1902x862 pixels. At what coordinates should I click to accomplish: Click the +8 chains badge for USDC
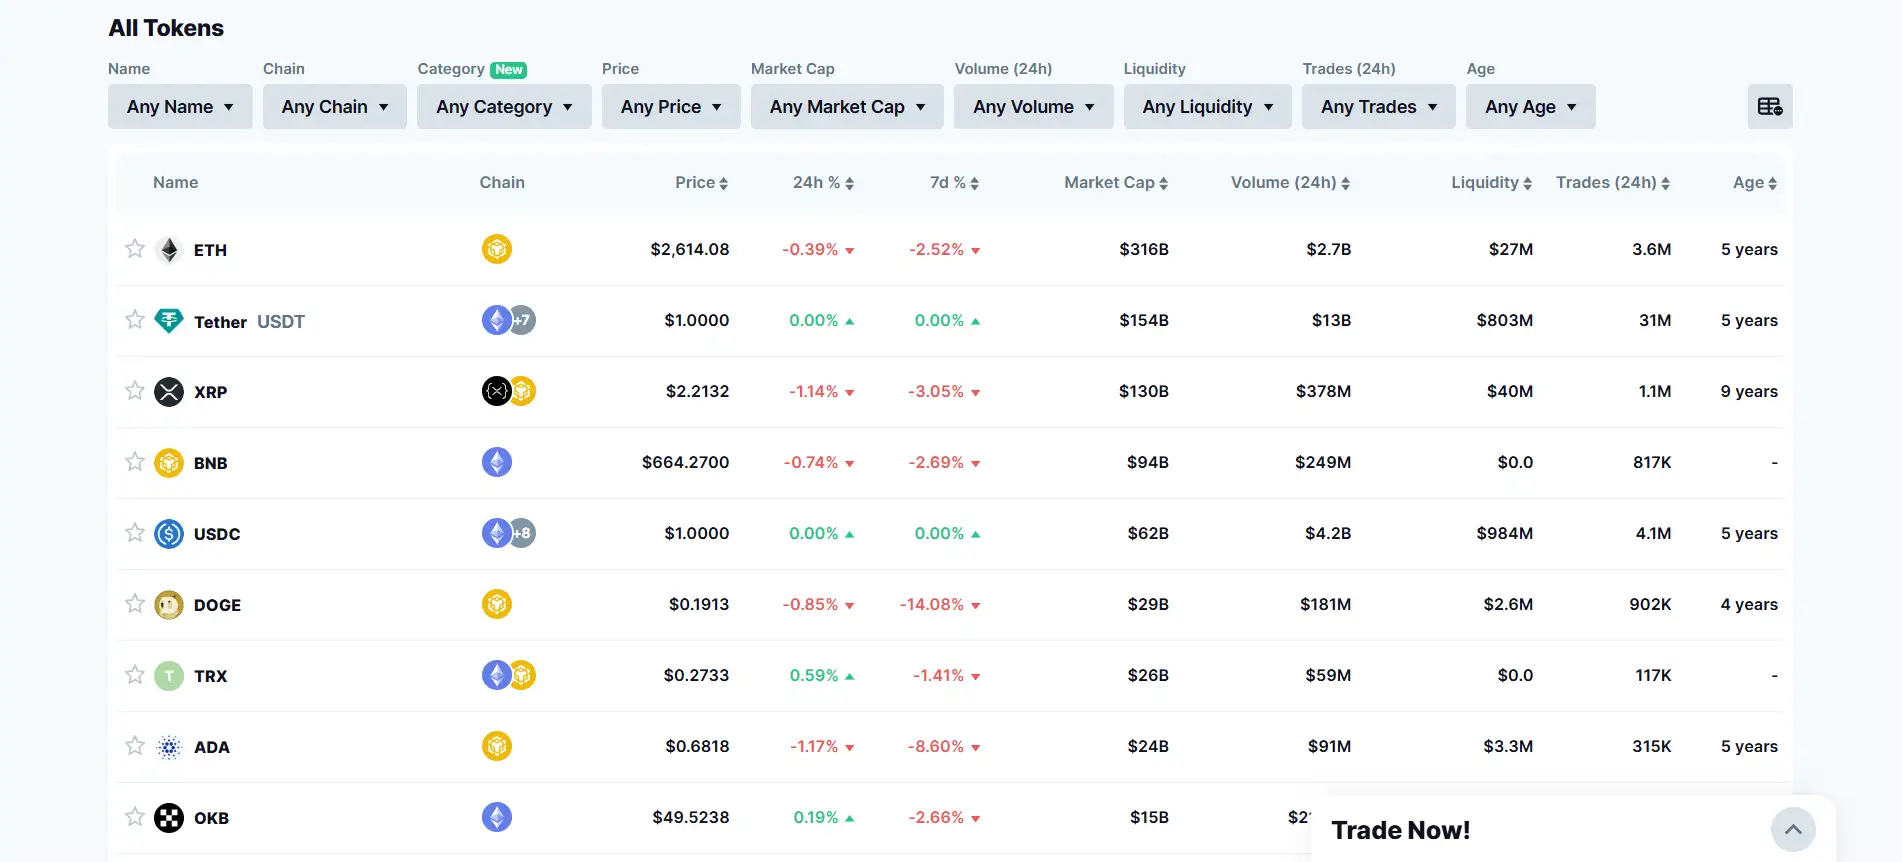tap(522, 533)
